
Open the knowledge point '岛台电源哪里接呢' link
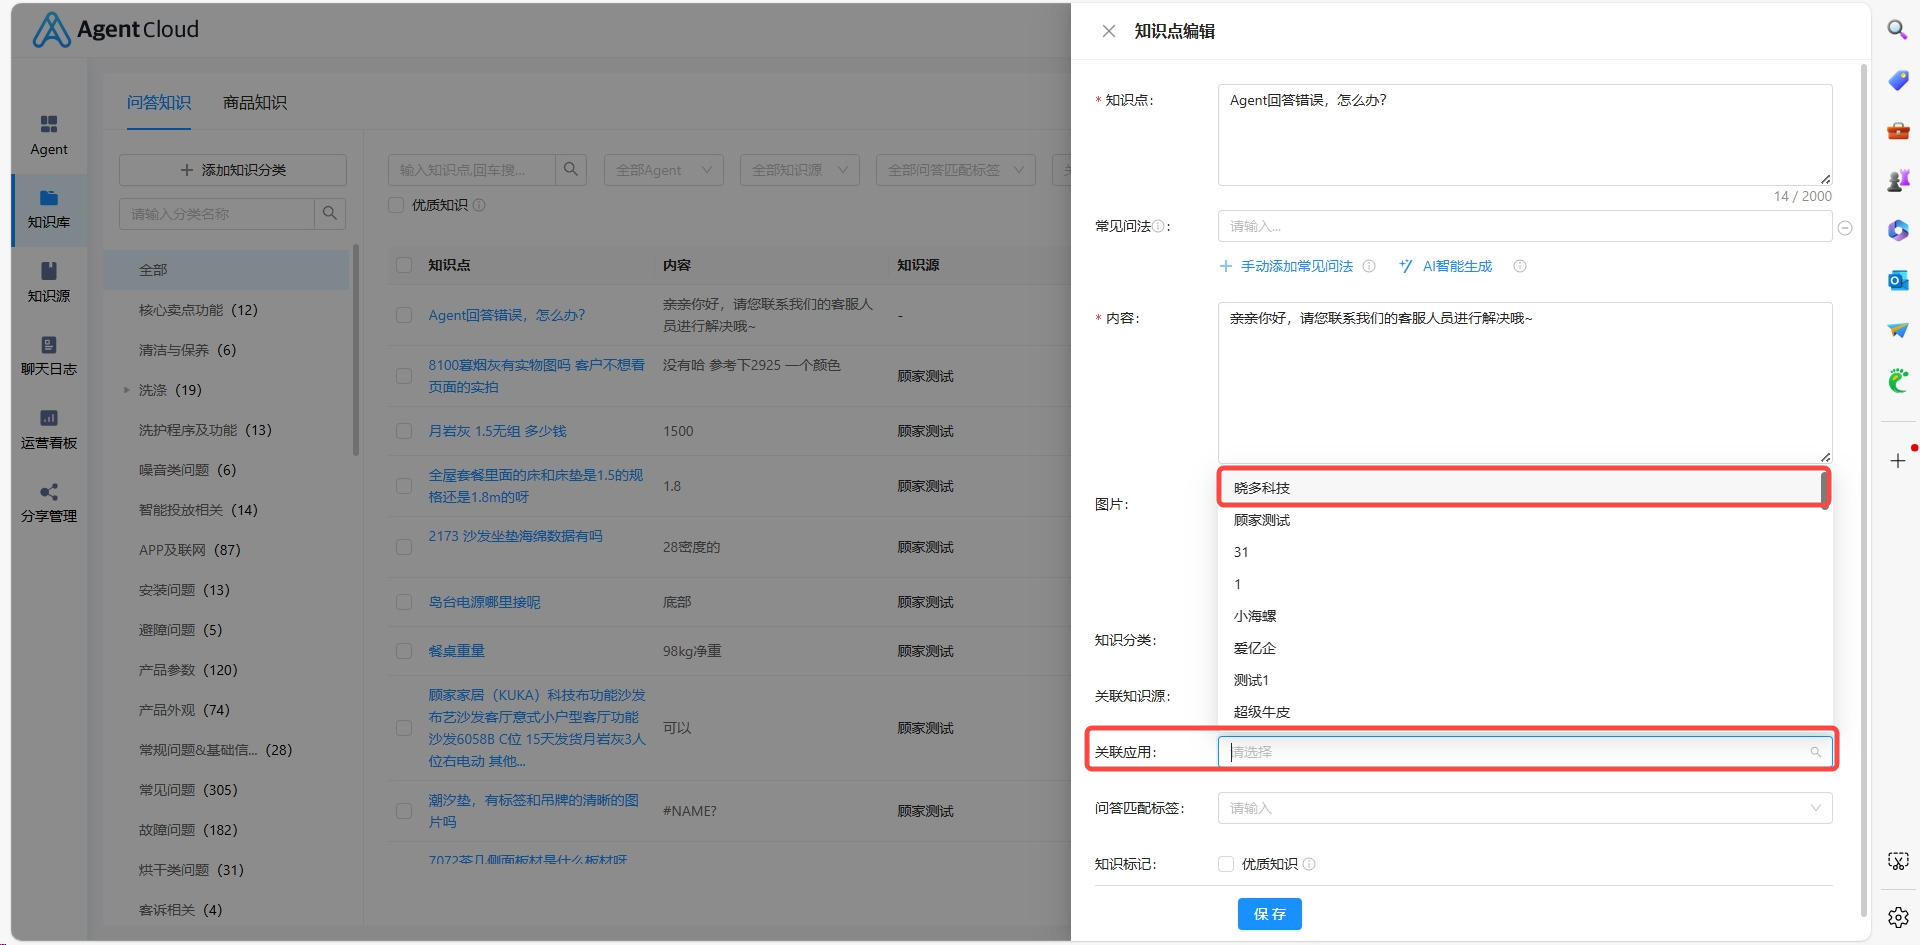coord(485,602)
